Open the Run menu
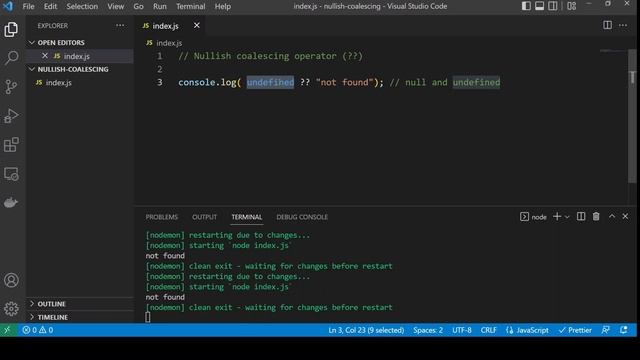640x360 pixels. (x=160, y=6)
